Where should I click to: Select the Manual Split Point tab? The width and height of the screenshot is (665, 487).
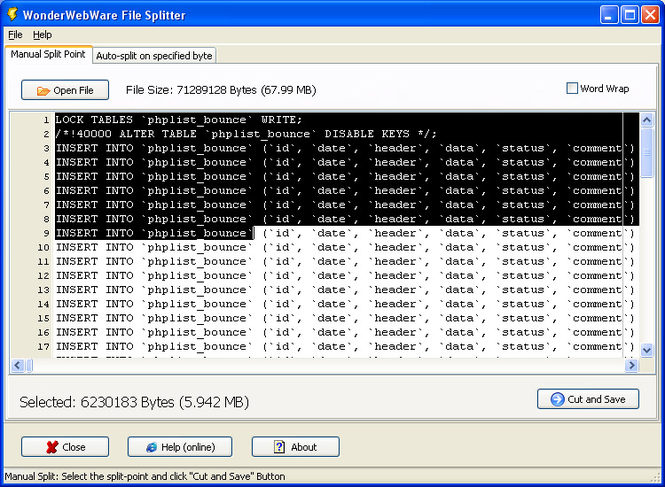[48, 54]
